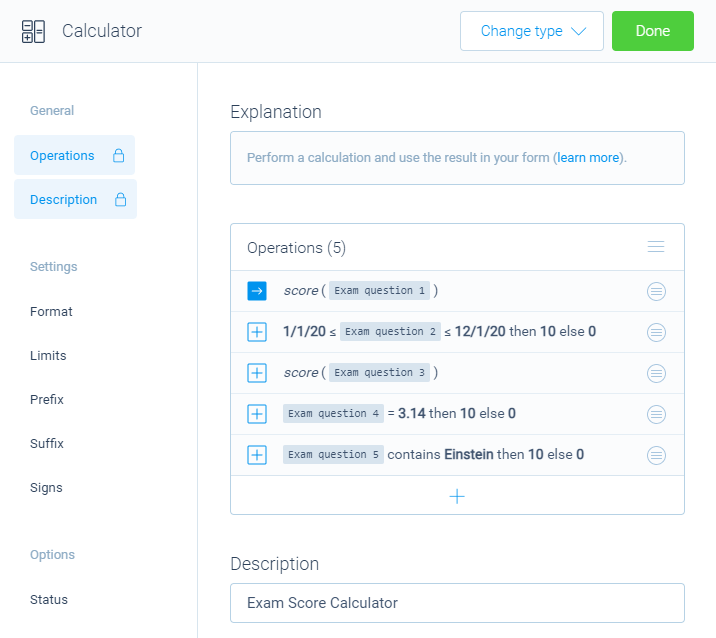Open the Limits setting
Screen dimensions: 716x638
pyautogui.click(x=48, y=355)
